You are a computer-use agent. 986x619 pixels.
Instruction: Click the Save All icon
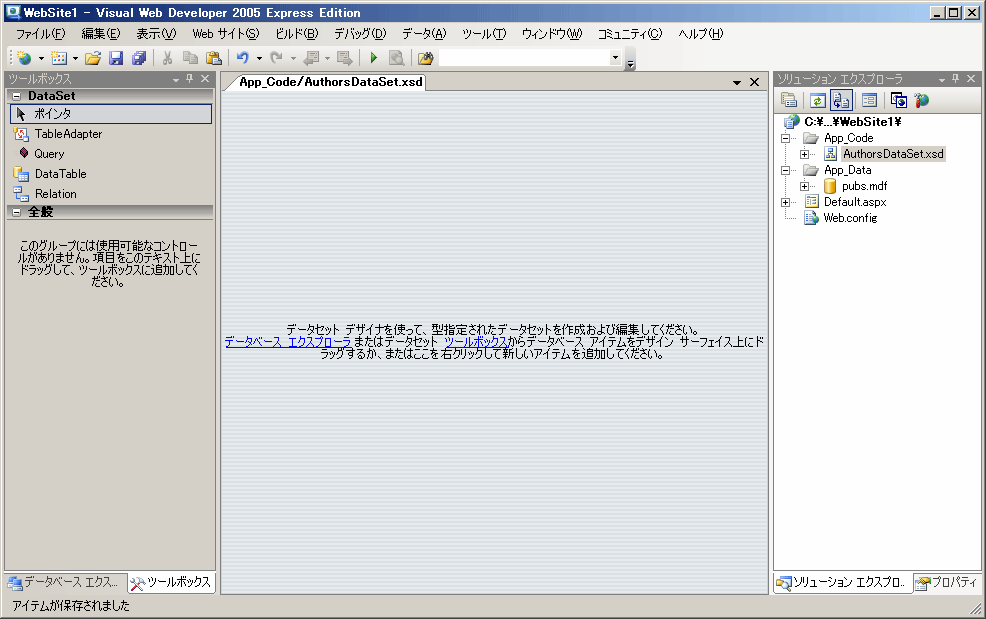tap(139, 58)
